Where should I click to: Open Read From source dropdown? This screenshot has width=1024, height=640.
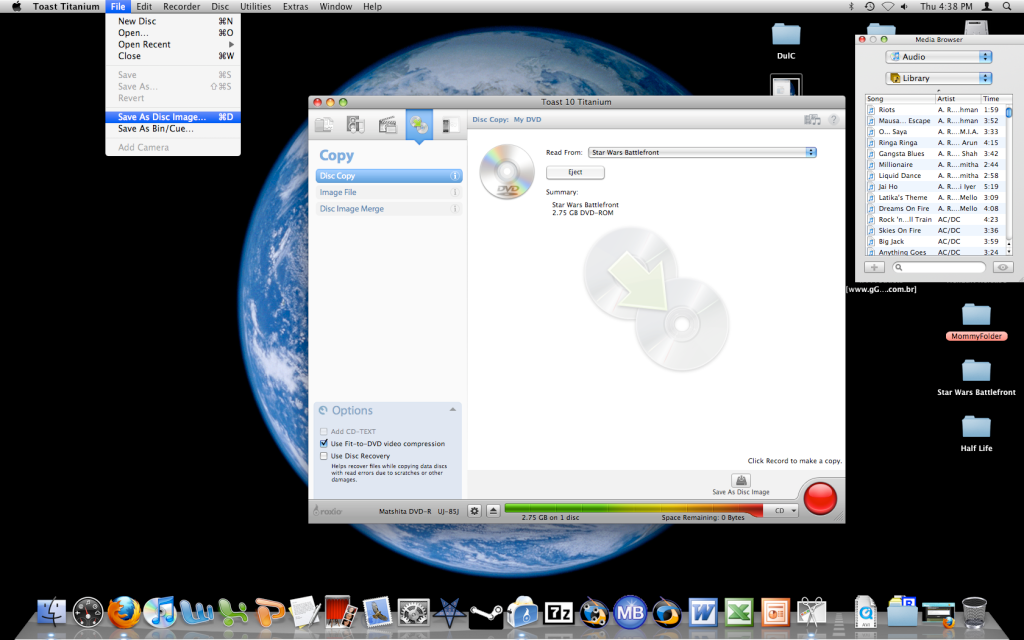tap(702, 152)
